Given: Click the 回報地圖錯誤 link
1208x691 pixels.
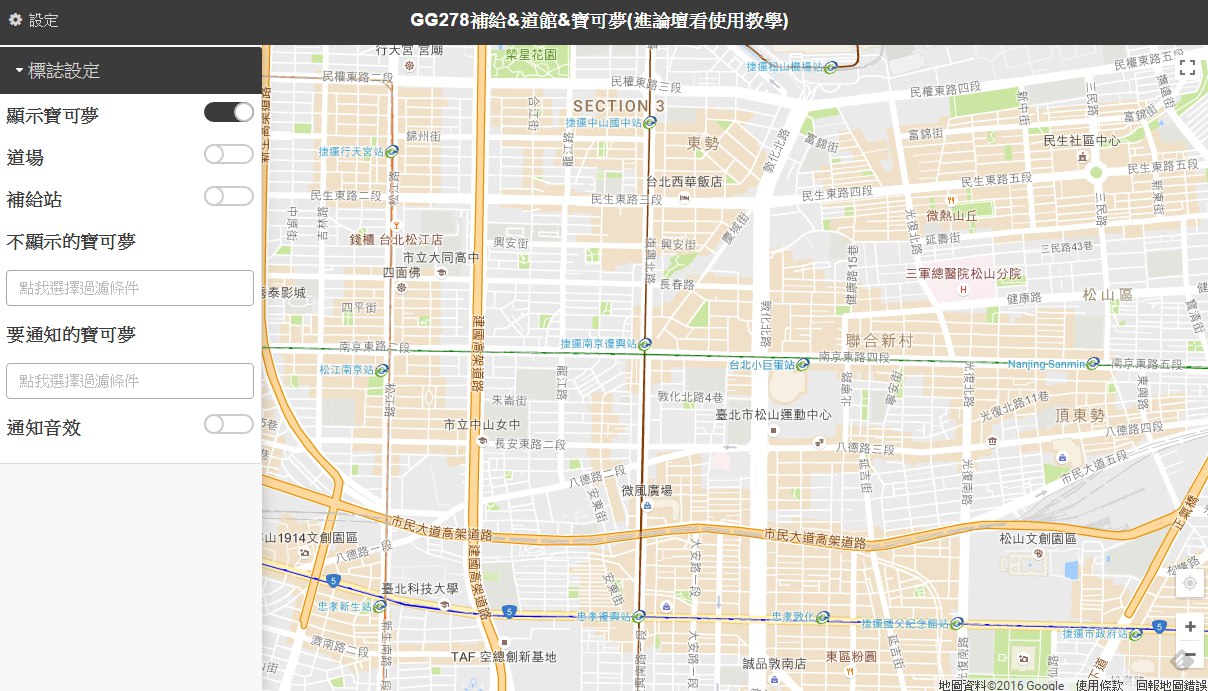Looking at the screenshot, I should [x=1171, y=685].
